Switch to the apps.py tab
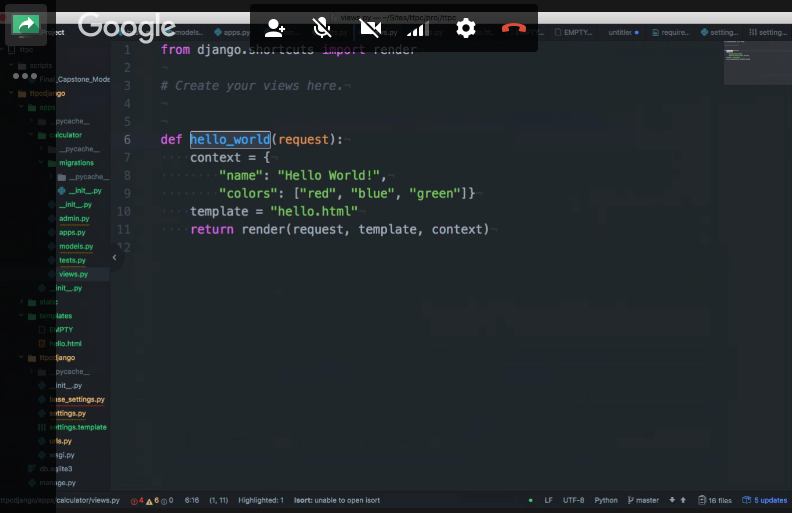 231,32
